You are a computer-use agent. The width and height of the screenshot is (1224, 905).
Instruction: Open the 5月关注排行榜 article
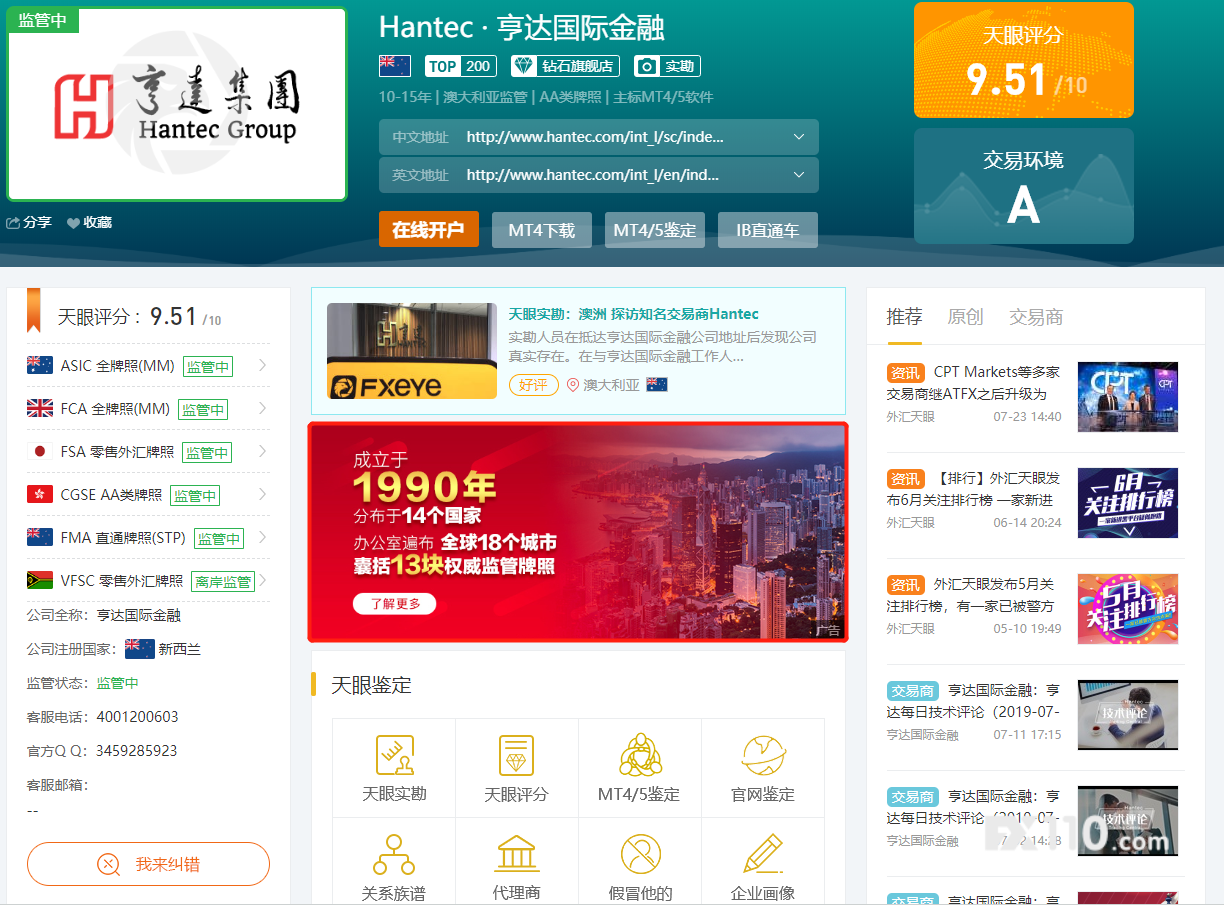tap(974, 594)
